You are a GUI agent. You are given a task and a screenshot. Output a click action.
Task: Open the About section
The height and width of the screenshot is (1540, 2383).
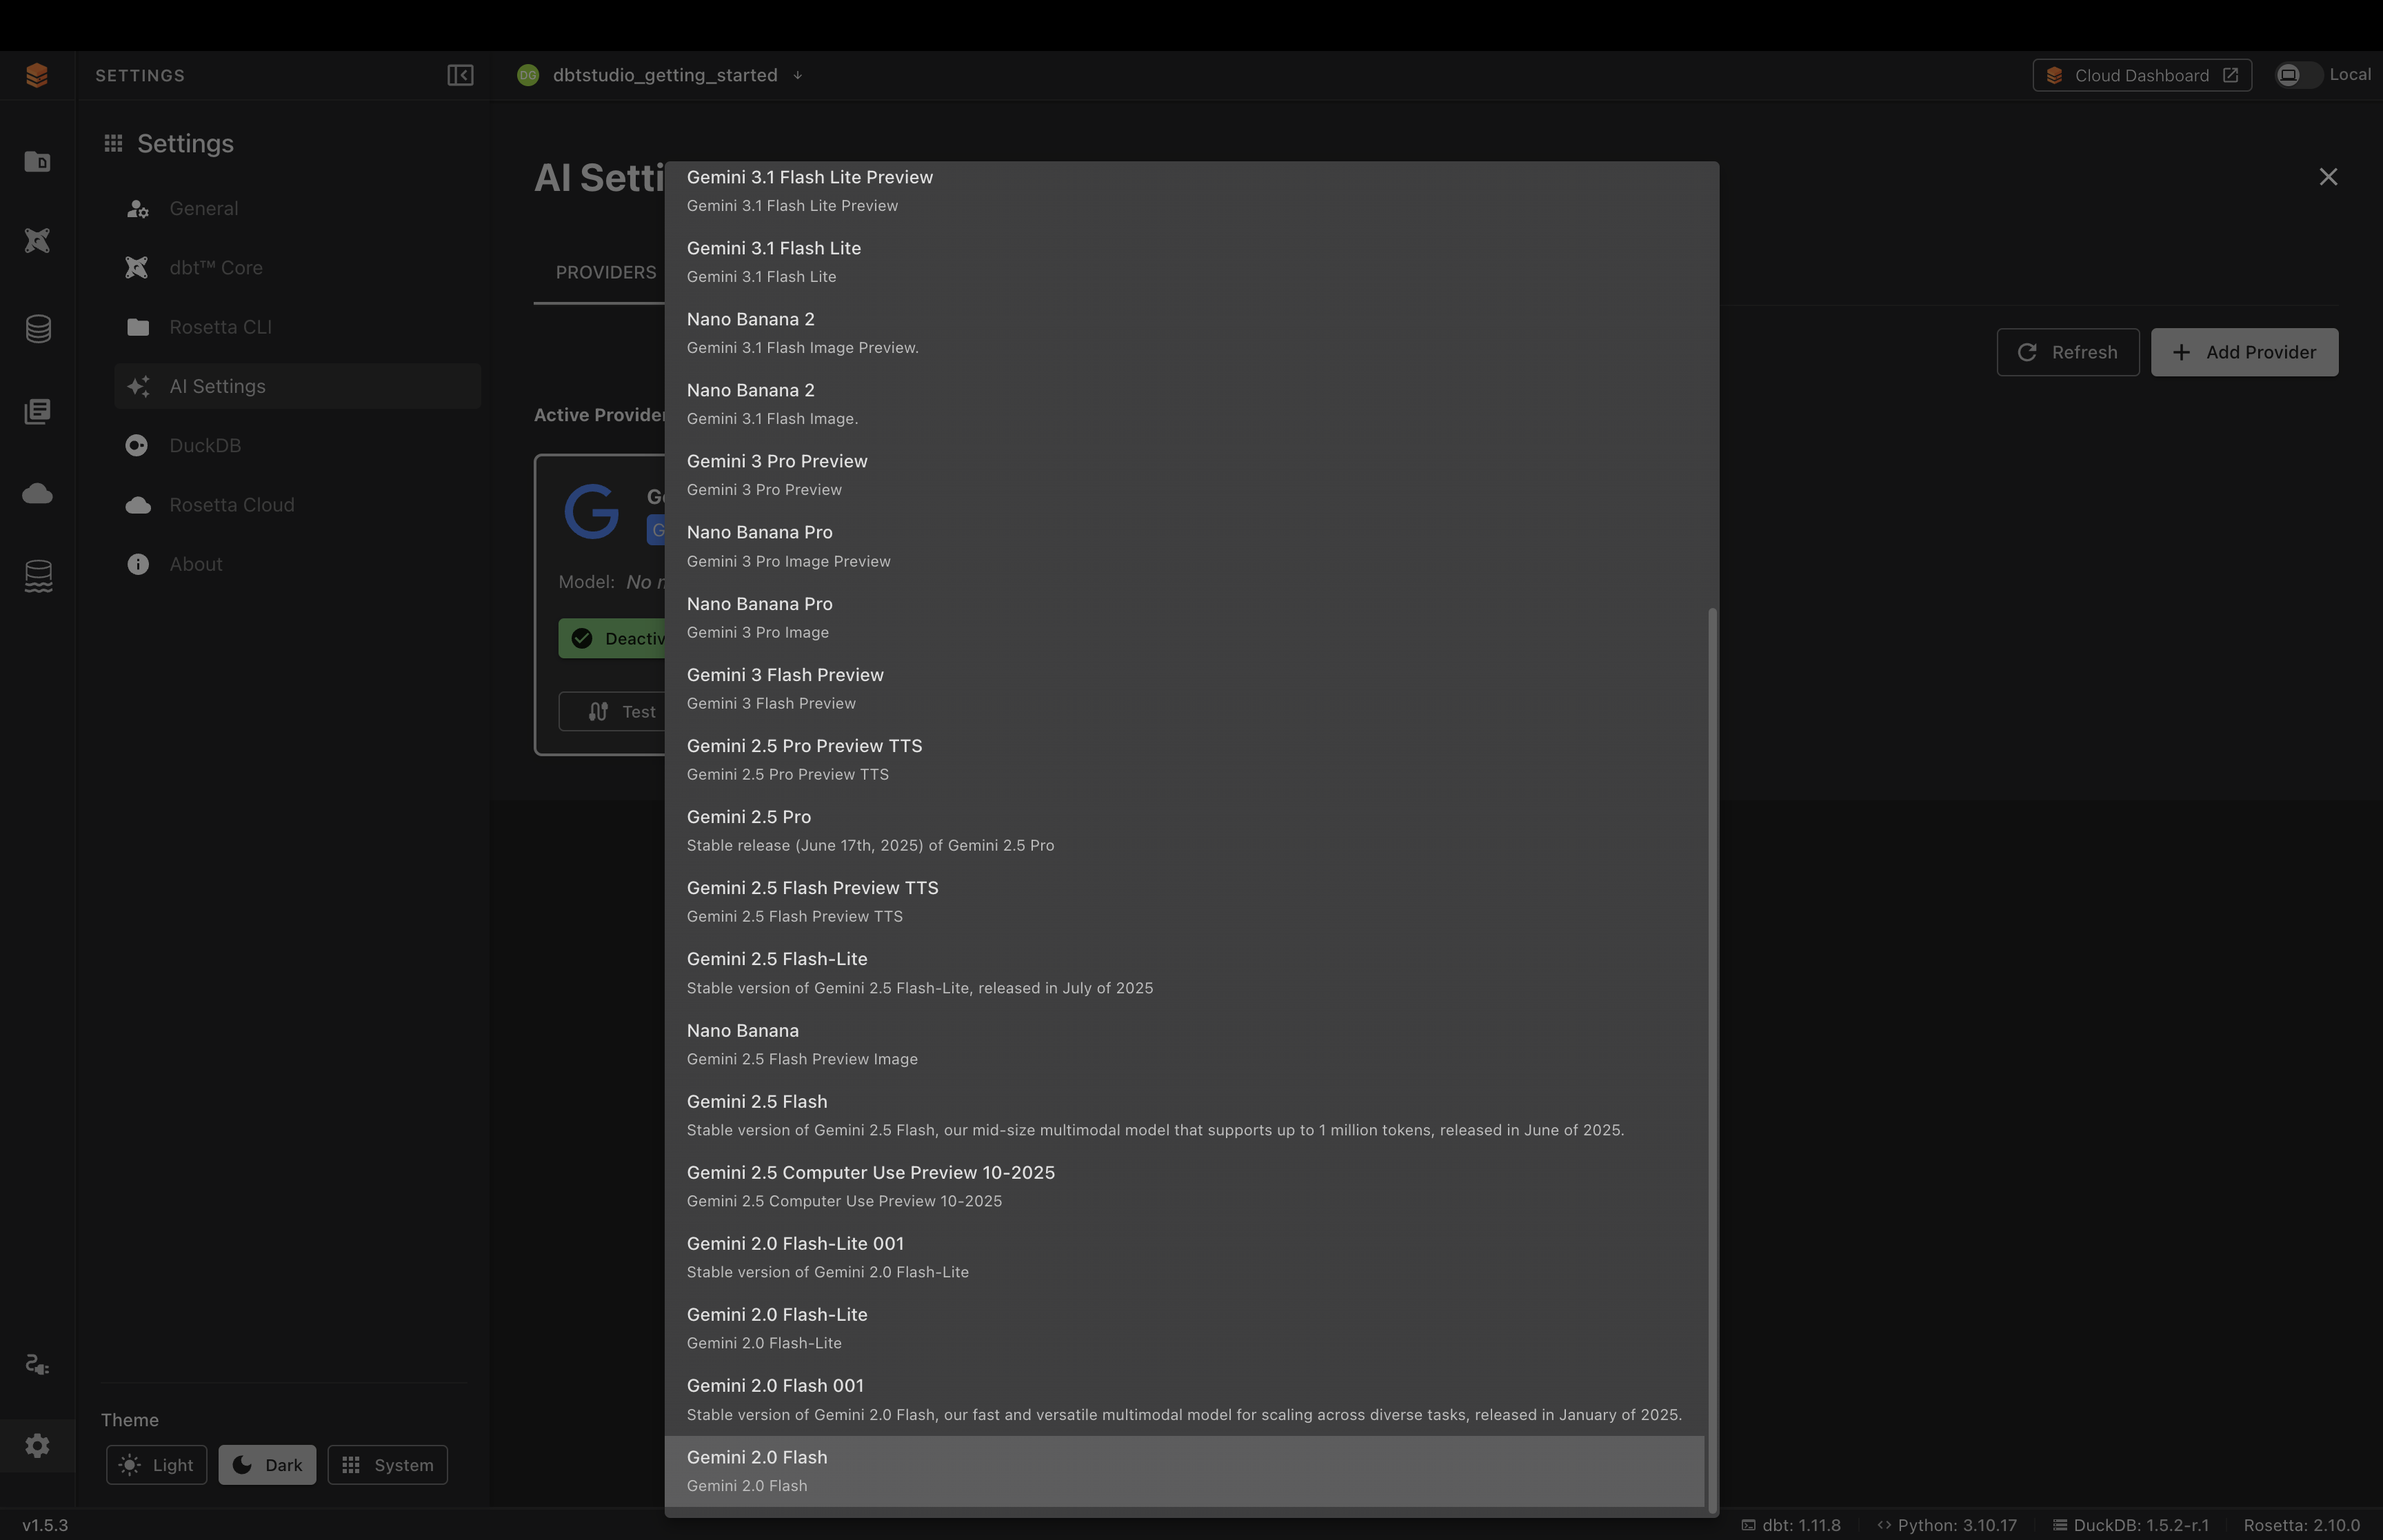(297, 564)
